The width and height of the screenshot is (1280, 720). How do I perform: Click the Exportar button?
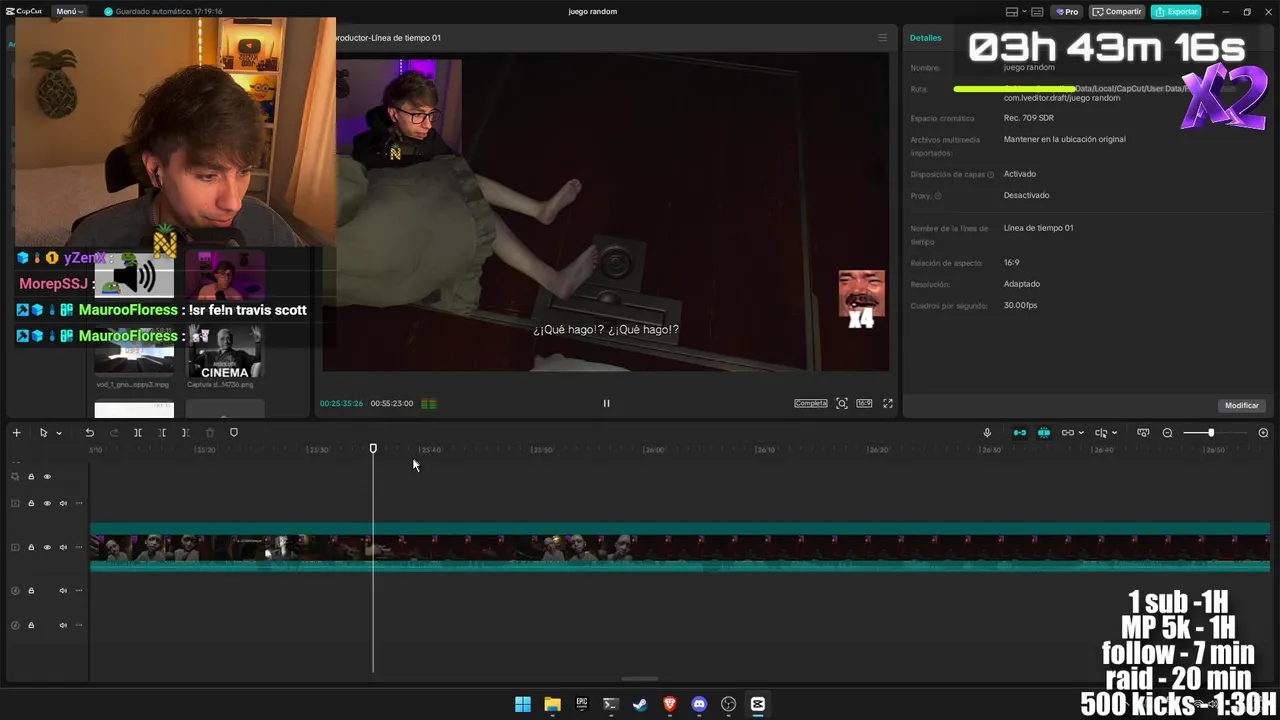click(x=1176, y=12)
